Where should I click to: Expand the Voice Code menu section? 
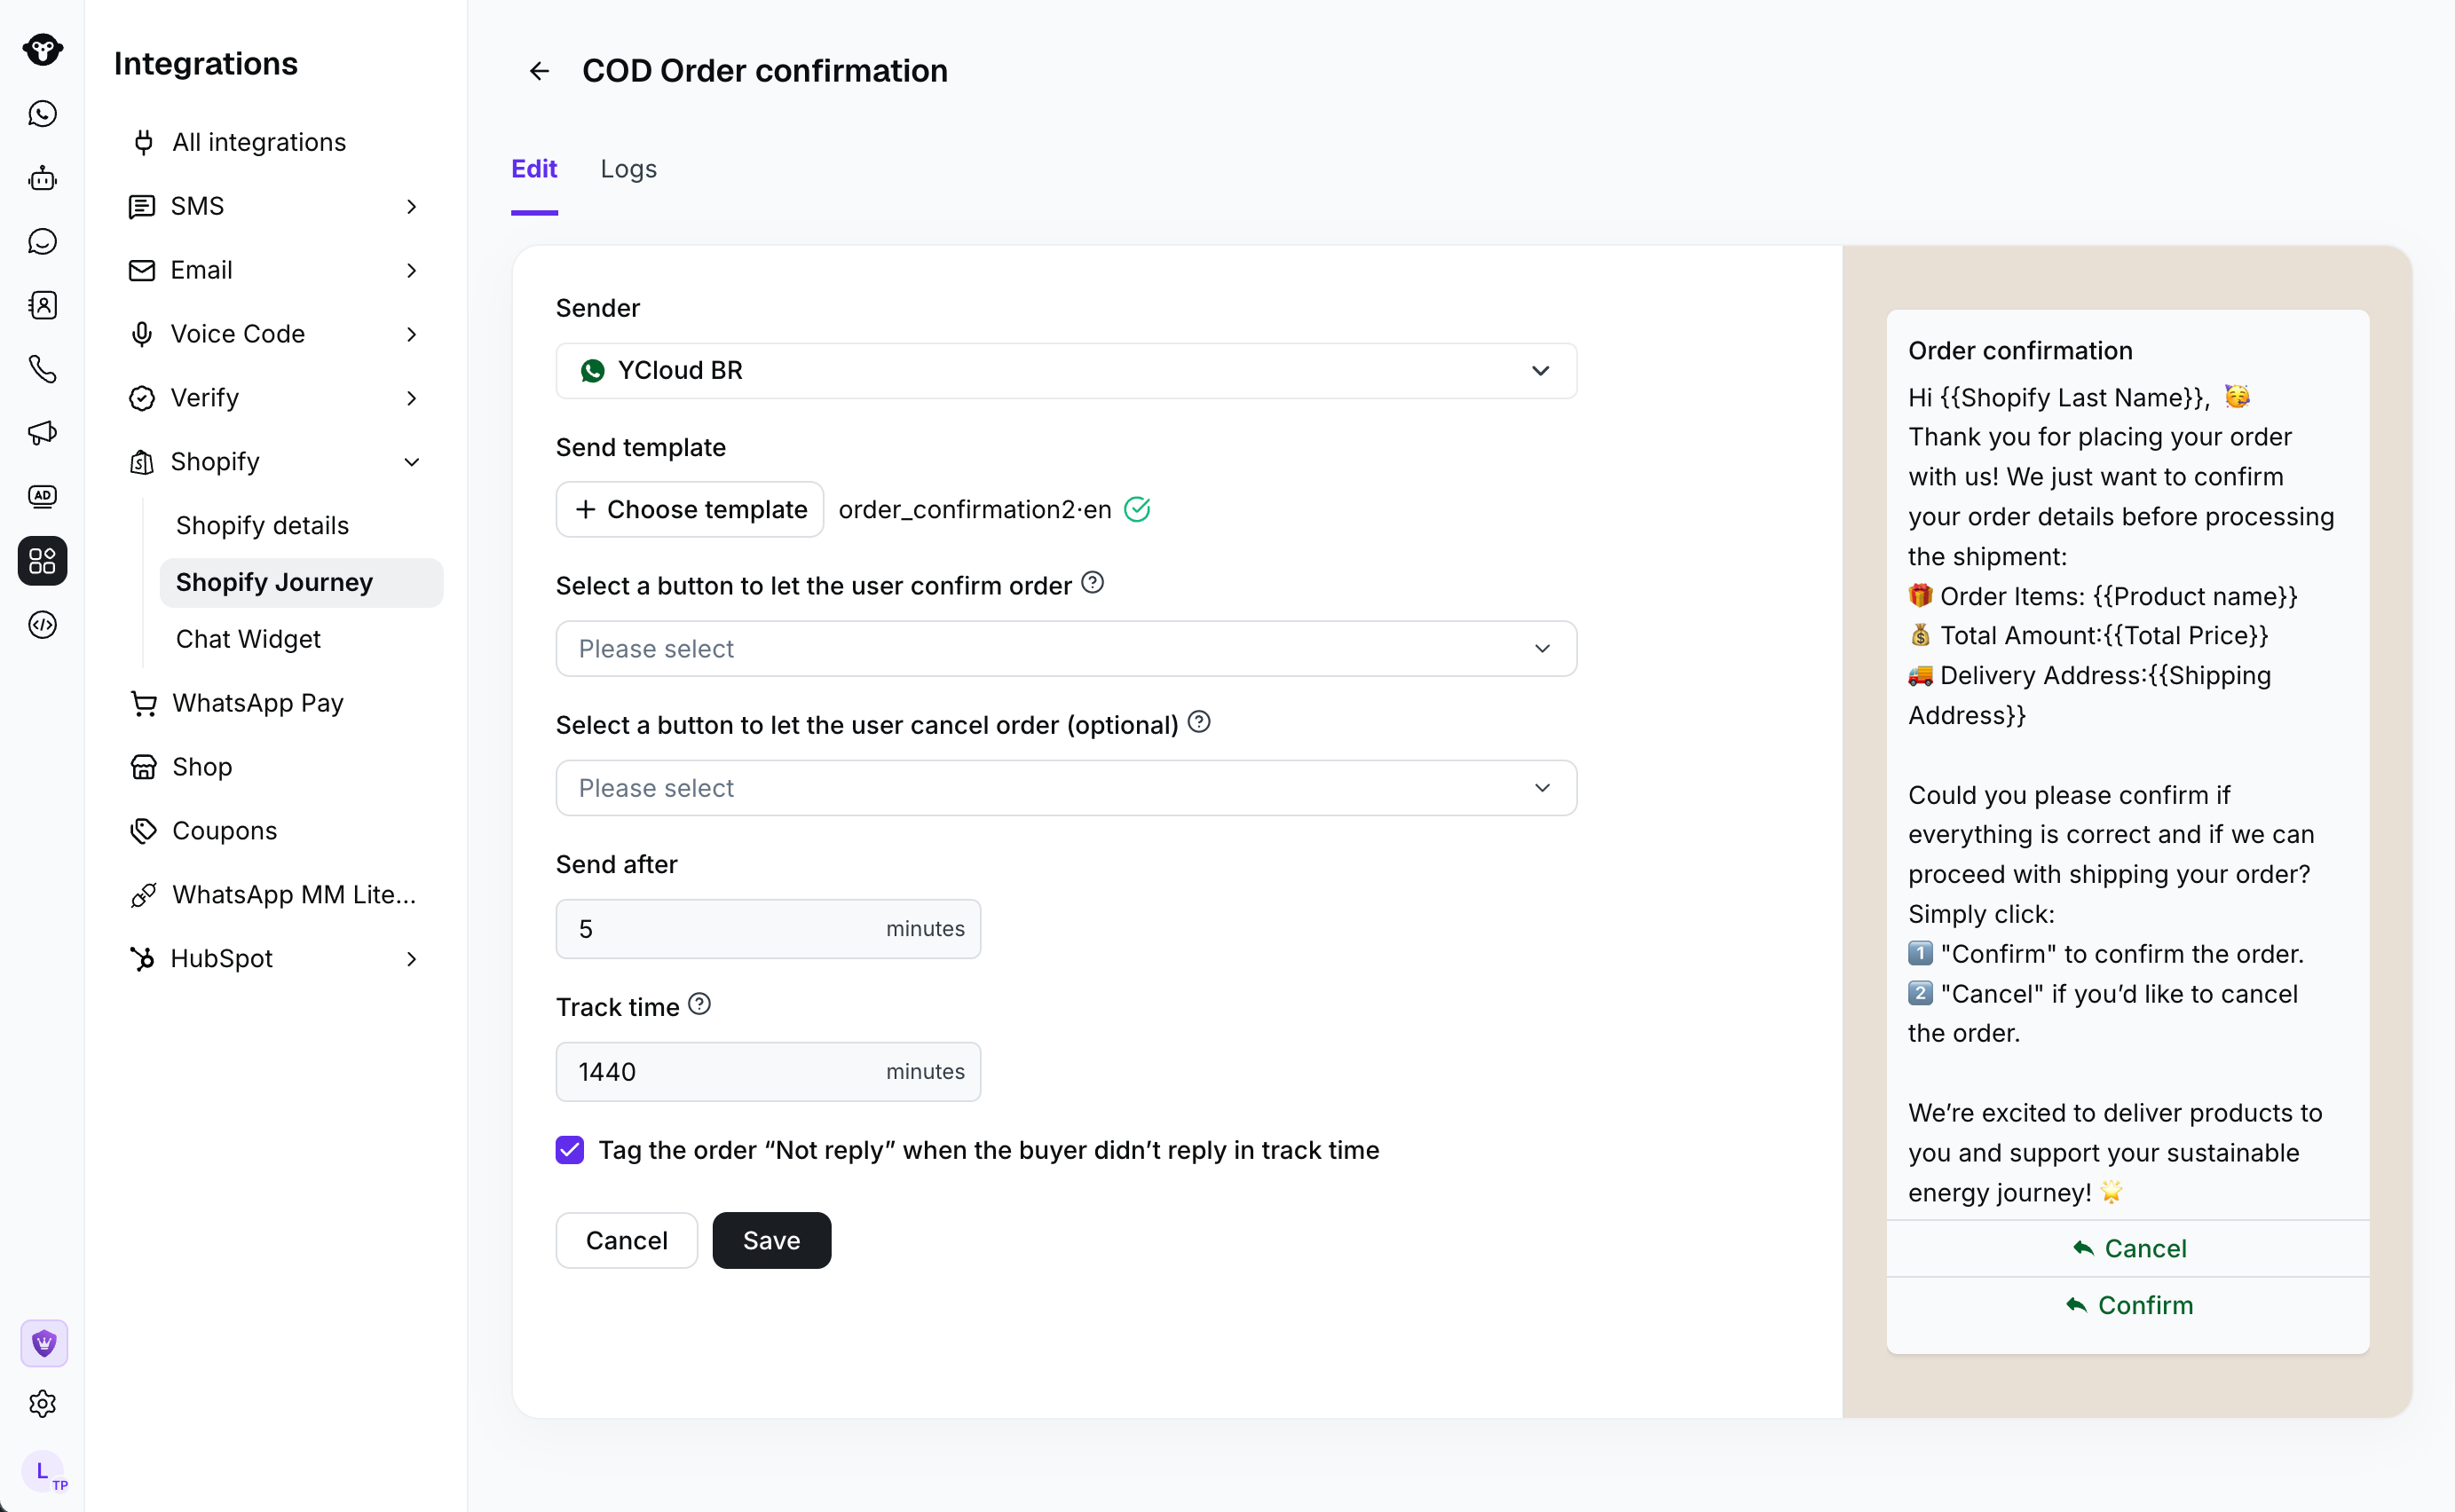click(x=276, y=334)
